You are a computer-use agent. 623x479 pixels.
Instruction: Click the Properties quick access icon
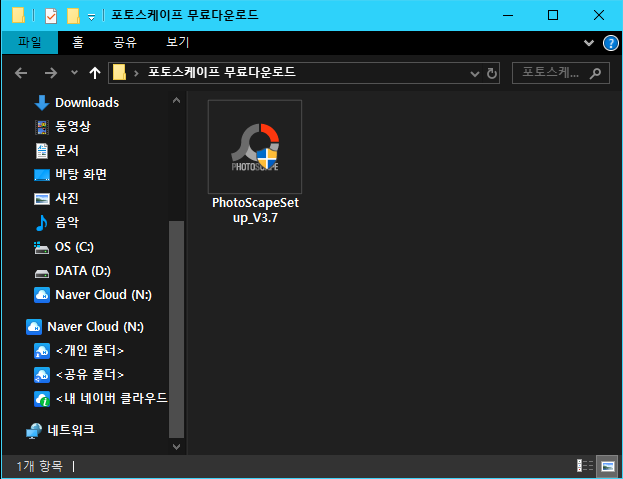pos(51,16)
